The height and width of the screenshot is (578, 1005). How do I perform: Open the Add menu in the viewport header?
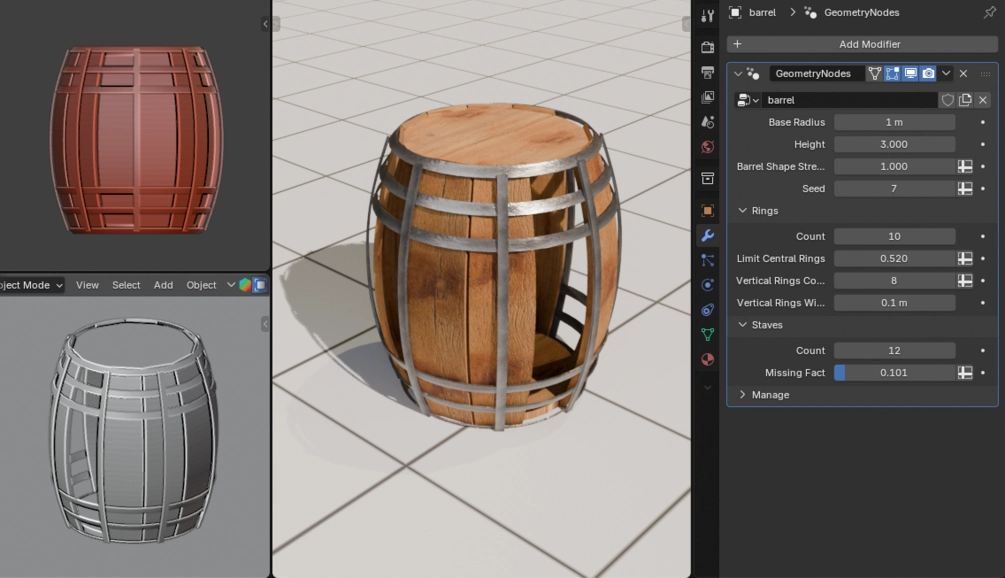pyautogui.click(x=162, y=284)
